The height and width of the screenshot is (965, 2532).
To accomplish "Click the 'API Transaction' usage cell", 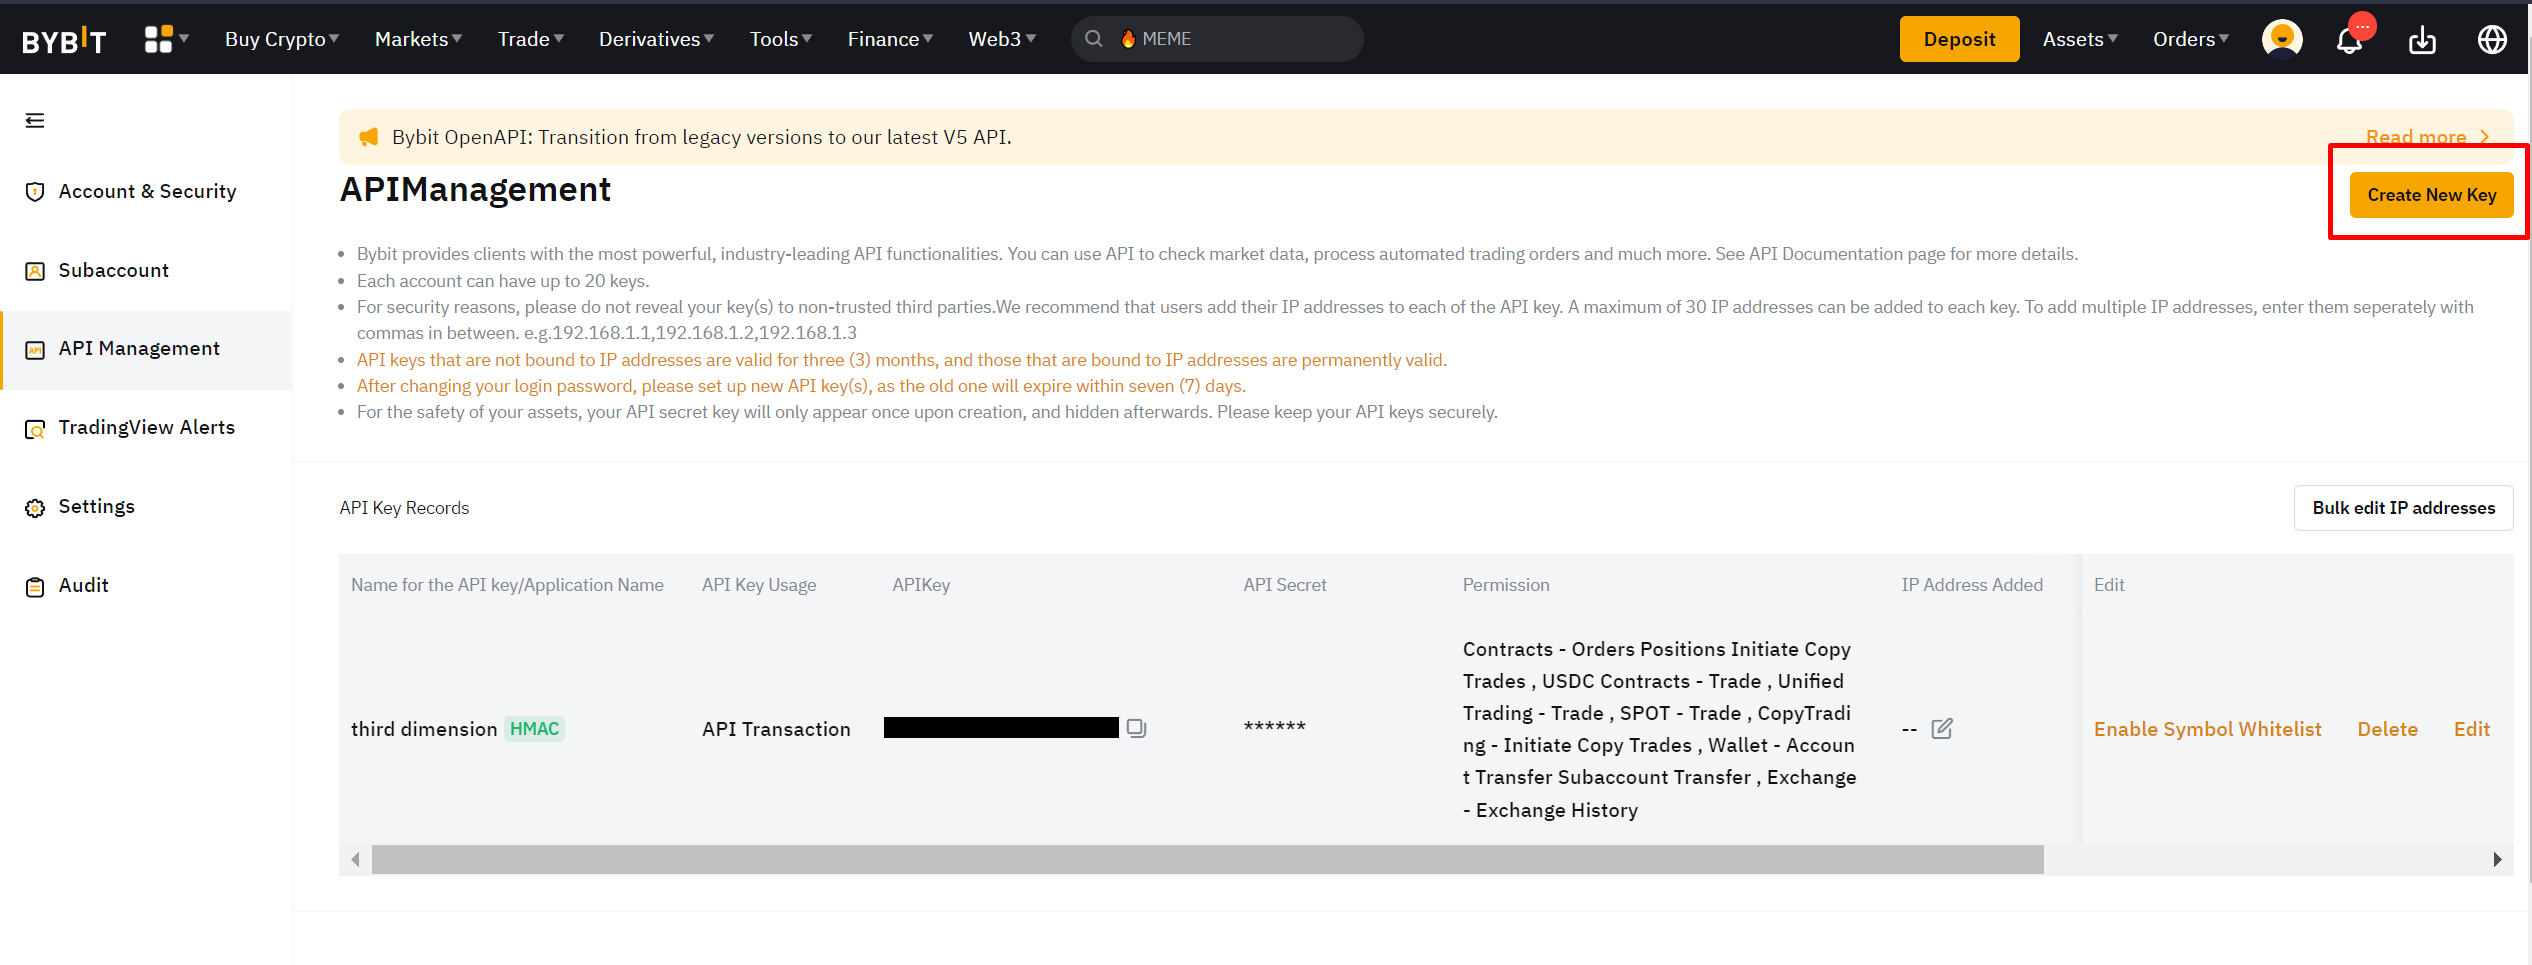I will (x=776, y=729).
